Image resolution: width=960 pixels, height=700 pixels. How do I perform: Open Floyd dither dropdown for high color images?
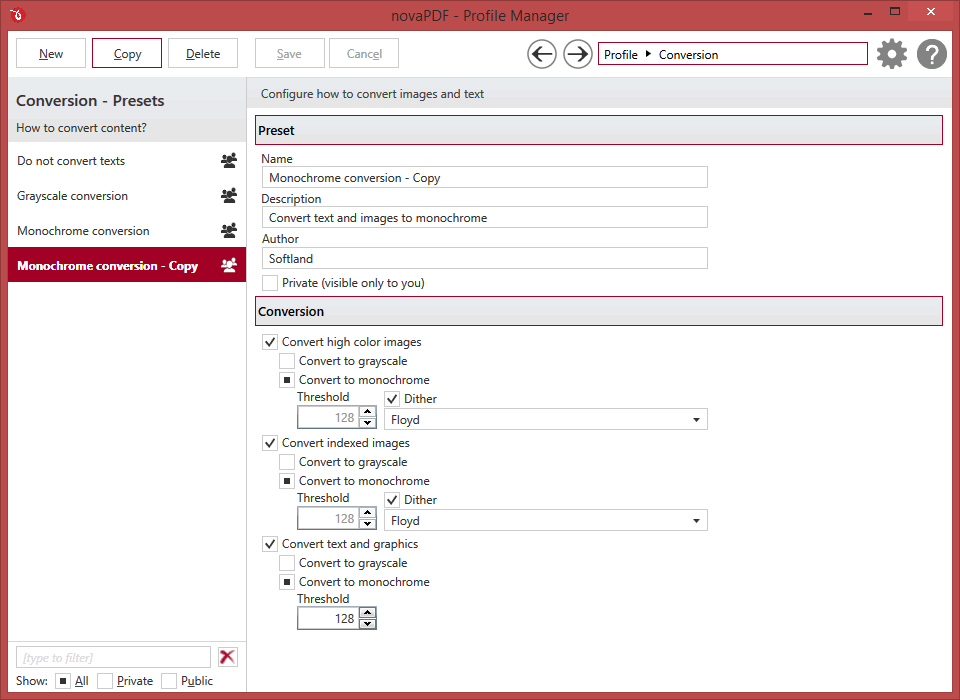click(546, 420)
